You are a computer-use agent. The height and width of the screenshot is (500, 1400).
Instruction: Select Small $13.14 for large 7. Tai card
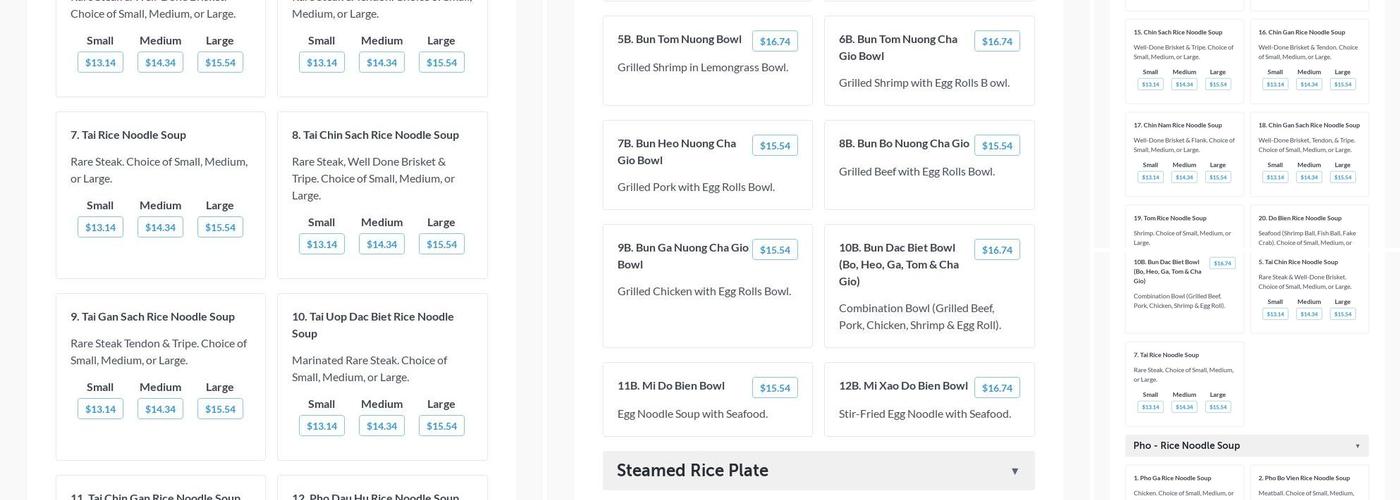click(x=100, y=227)
